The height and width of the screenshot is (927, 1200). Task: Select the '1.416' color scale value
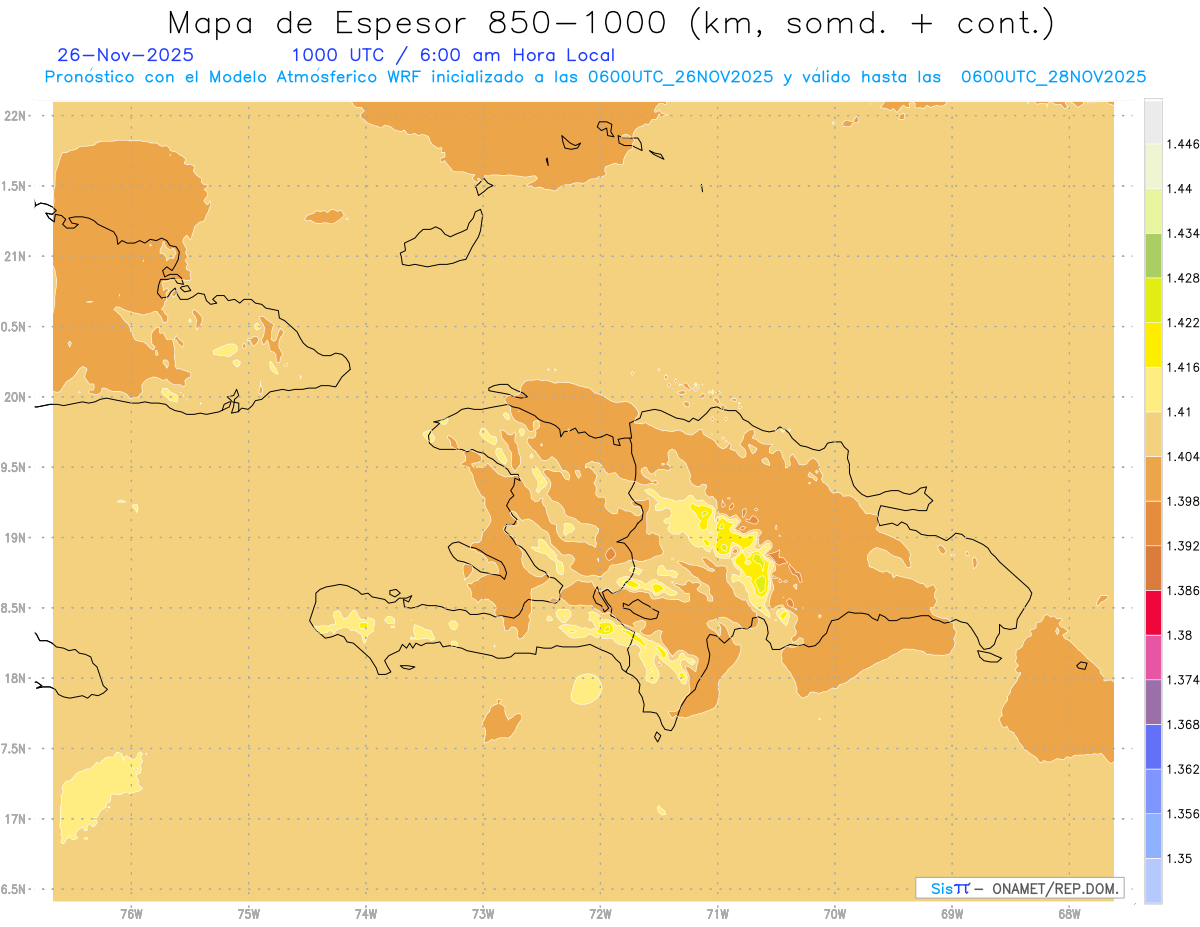(1184, 367)
